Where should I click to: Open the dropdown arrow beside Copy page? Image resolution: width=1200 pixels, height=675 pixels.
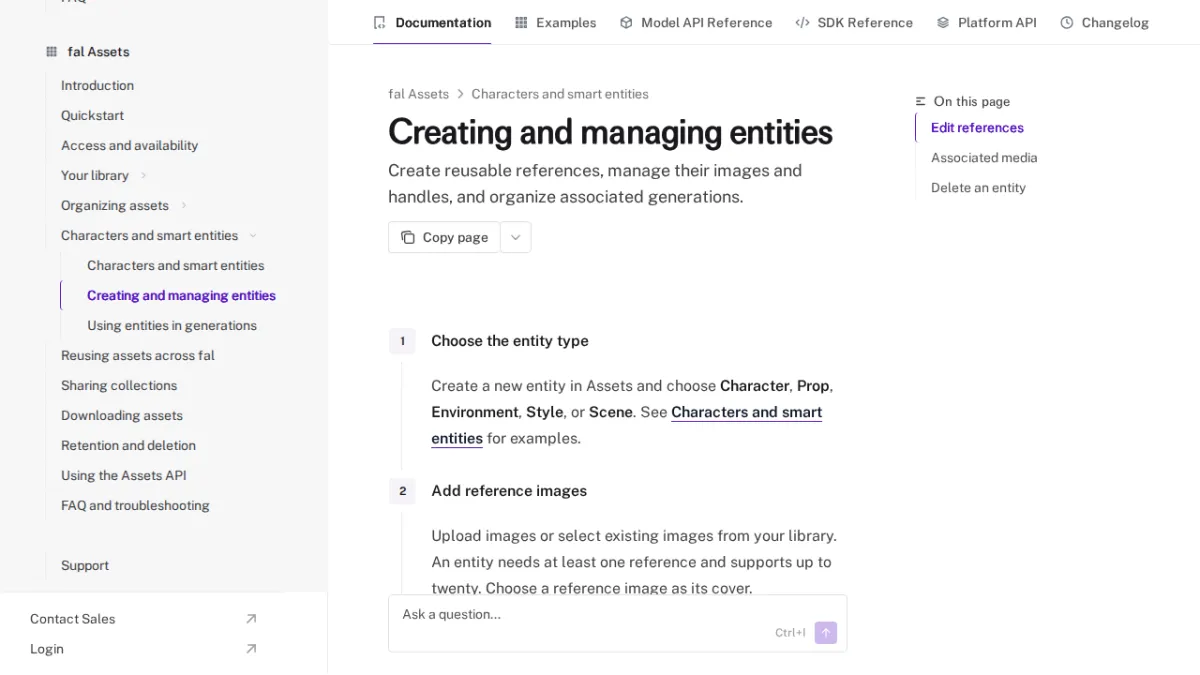pyautogui.click(x=516, y=238)
